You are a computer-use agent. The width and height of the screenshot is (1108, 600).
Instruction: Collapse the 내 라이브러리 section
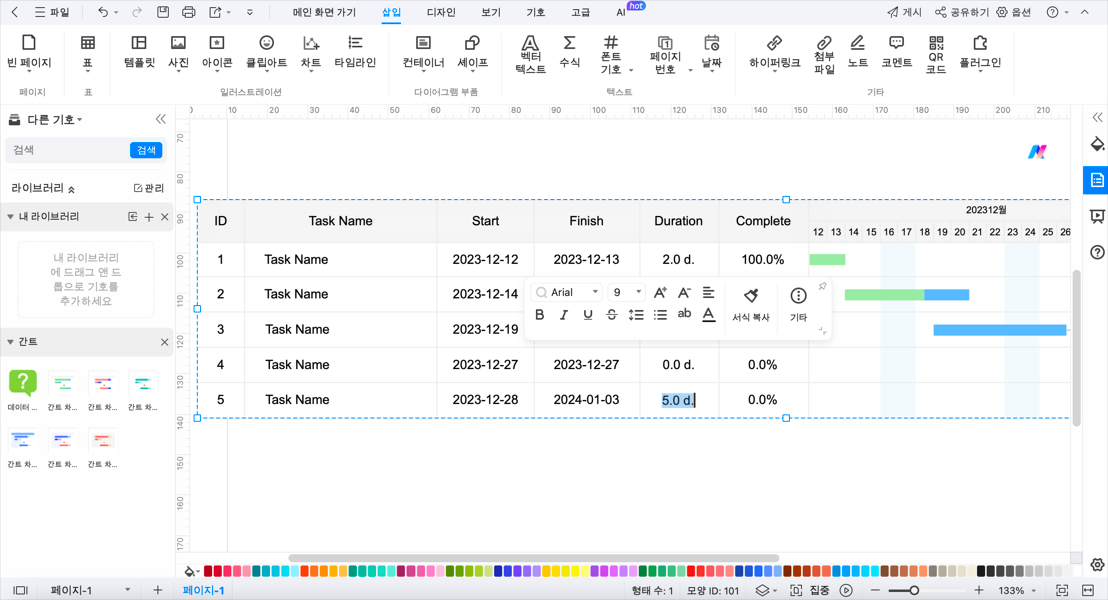[11, 216]
